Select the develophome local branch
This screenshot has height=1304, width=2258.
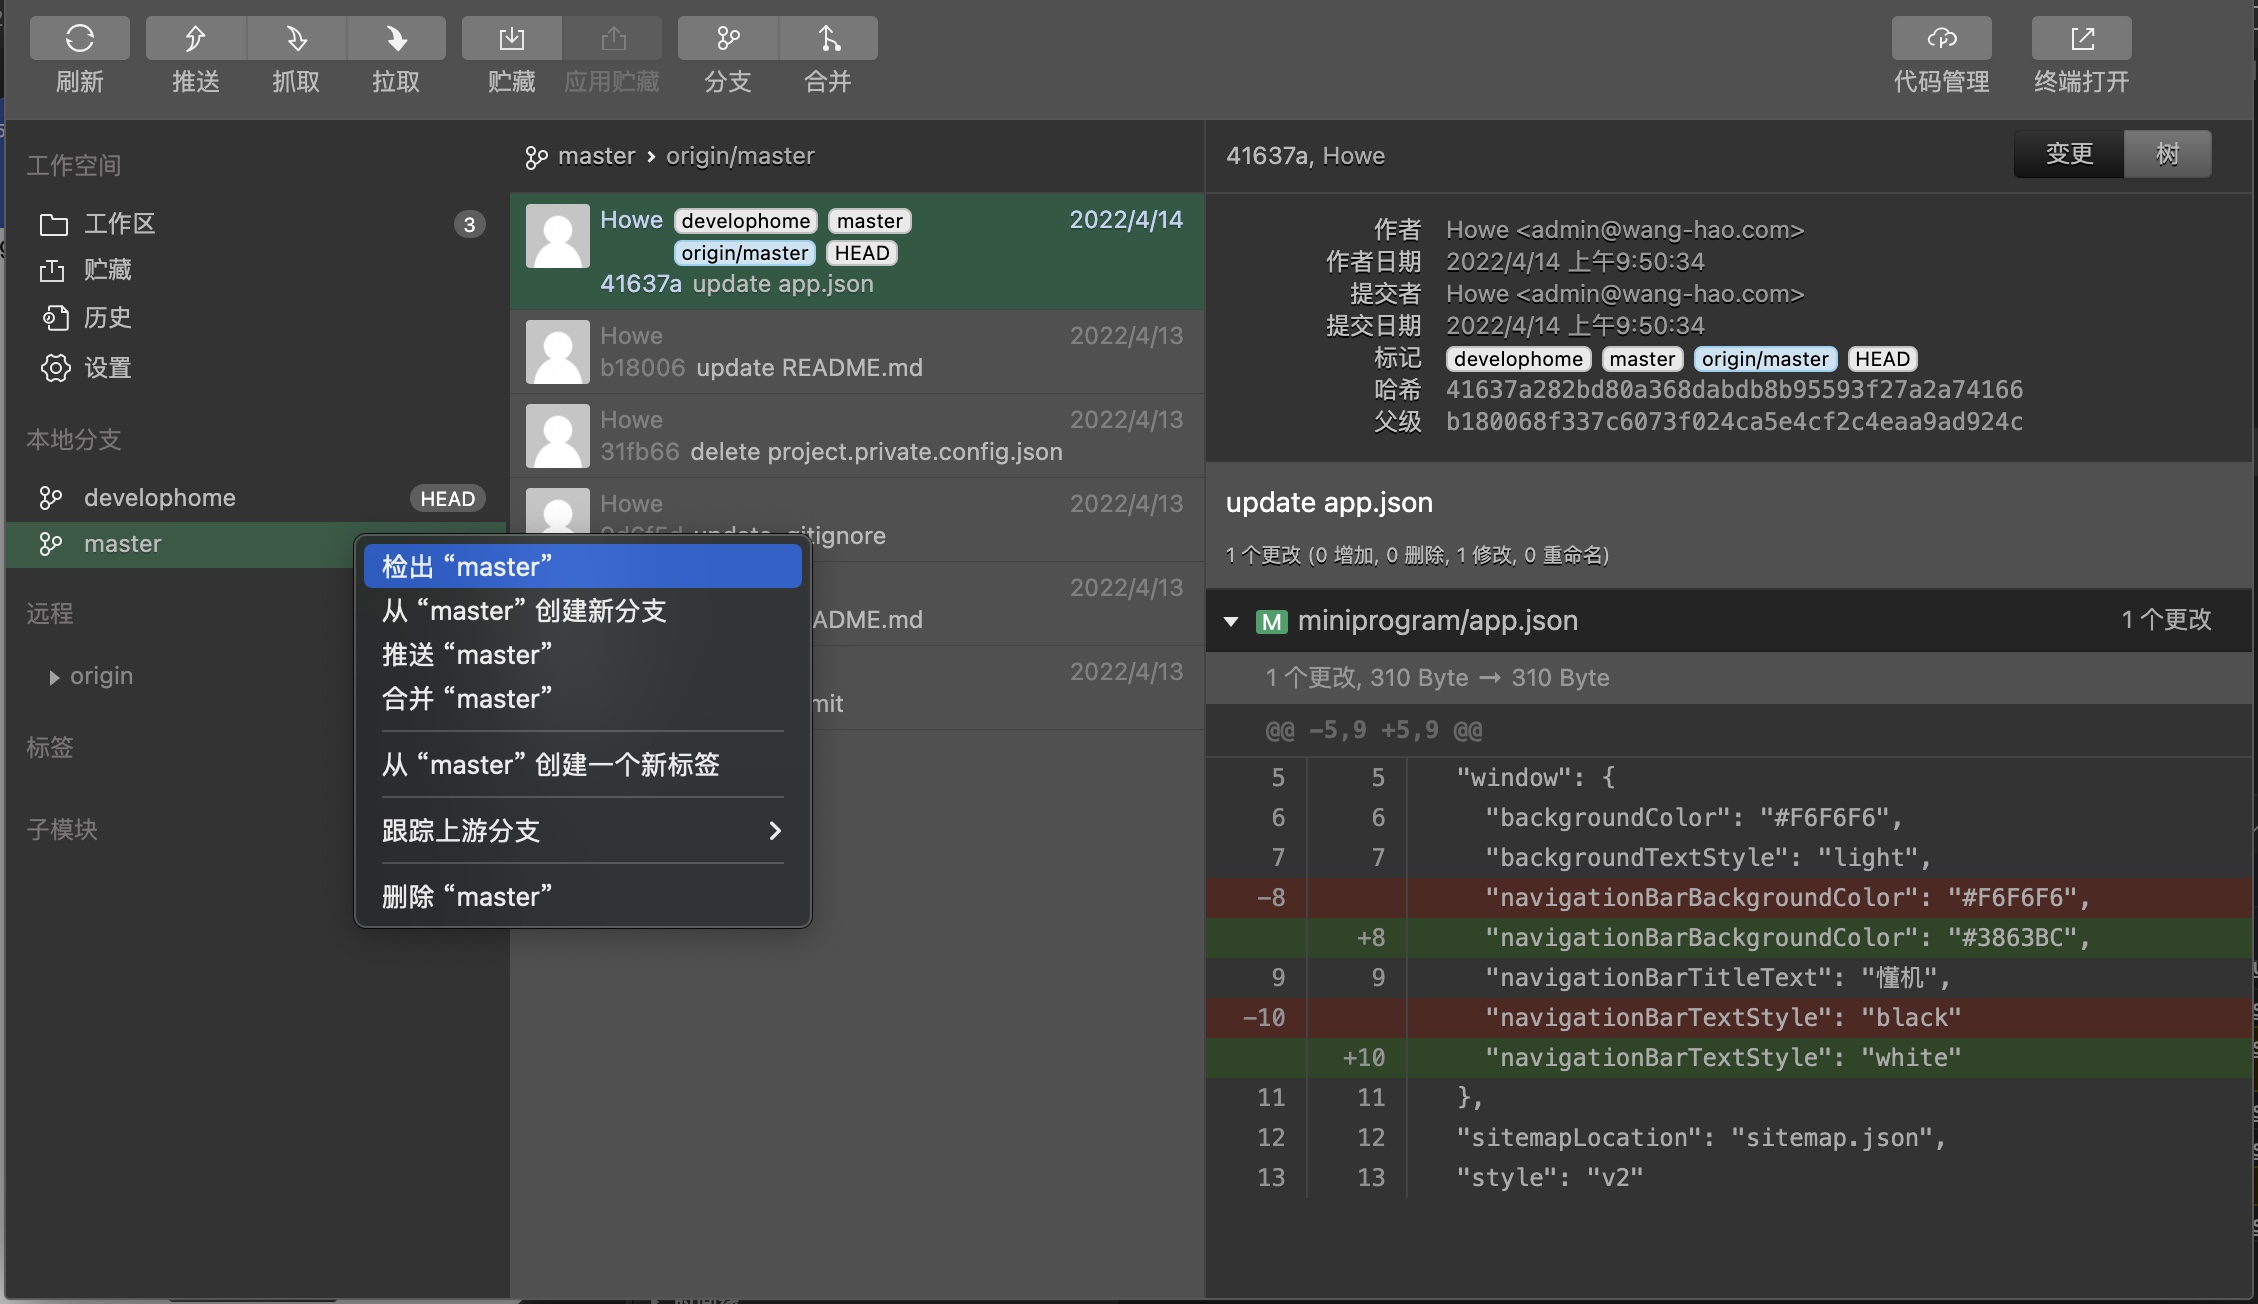[256, 498]
